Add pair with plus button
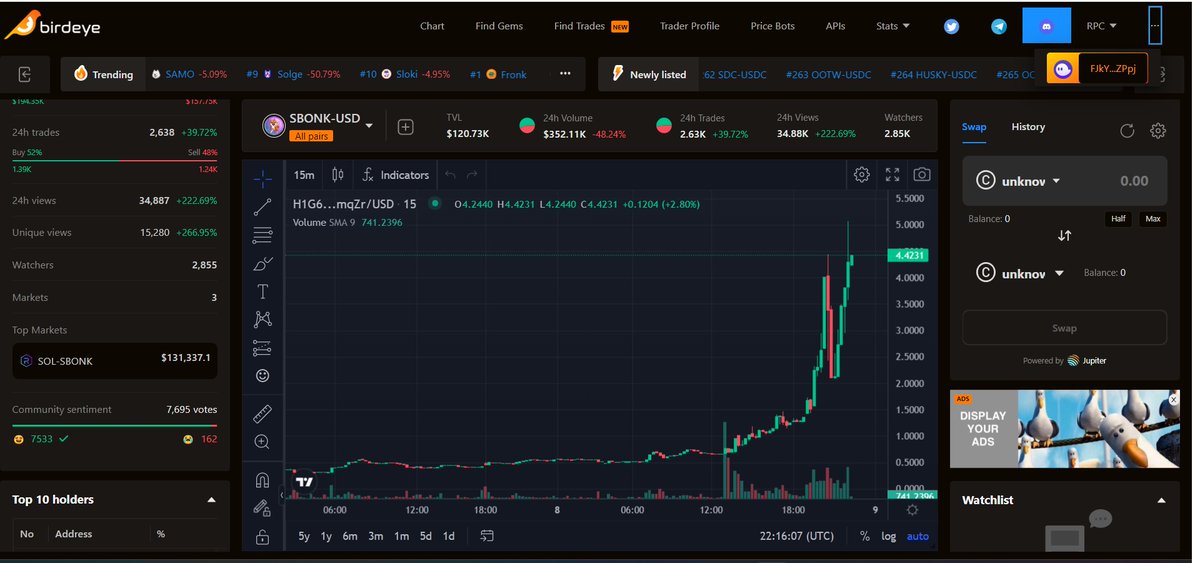This screenshot has height=563, width=1200. click(405, 127)
